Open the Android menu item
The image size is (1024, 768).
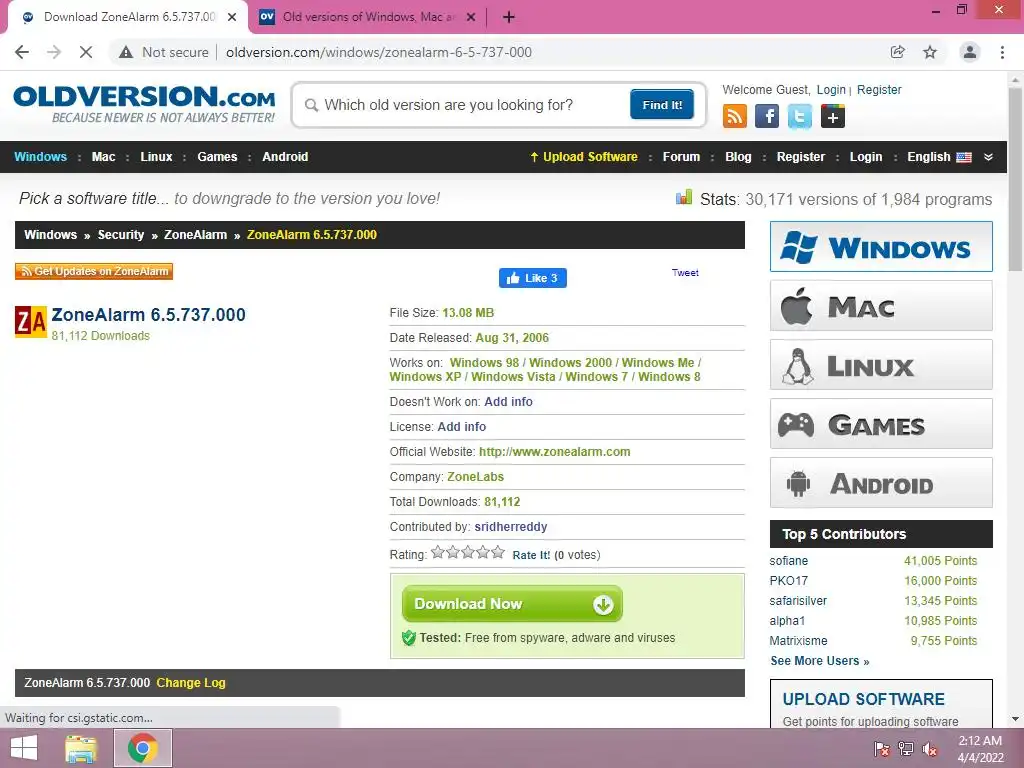(x=285, y=157)
